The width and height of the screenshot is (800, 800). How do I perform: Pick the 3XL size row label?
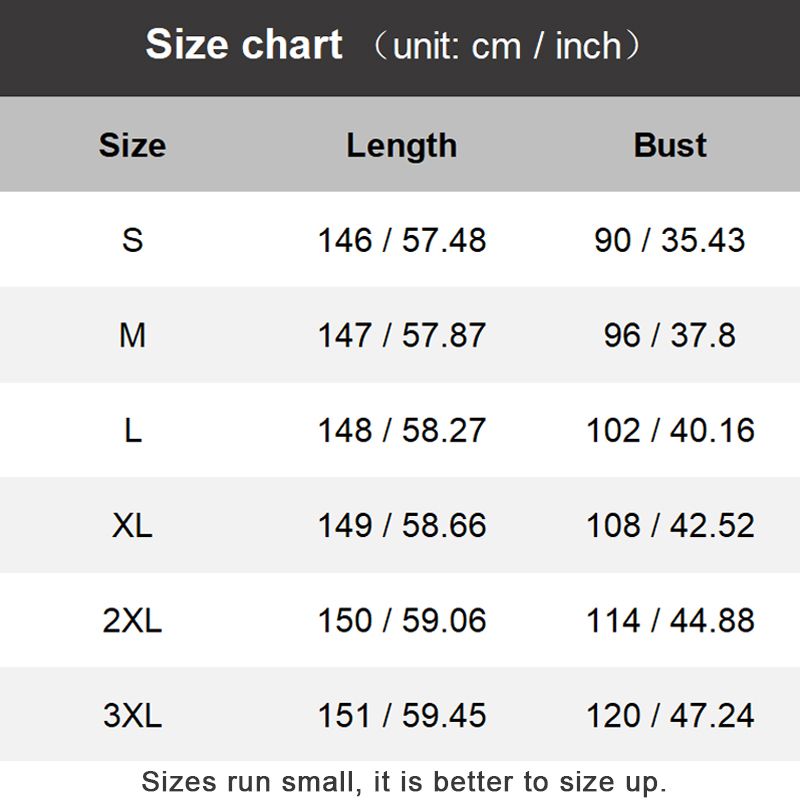pos(132,715)
